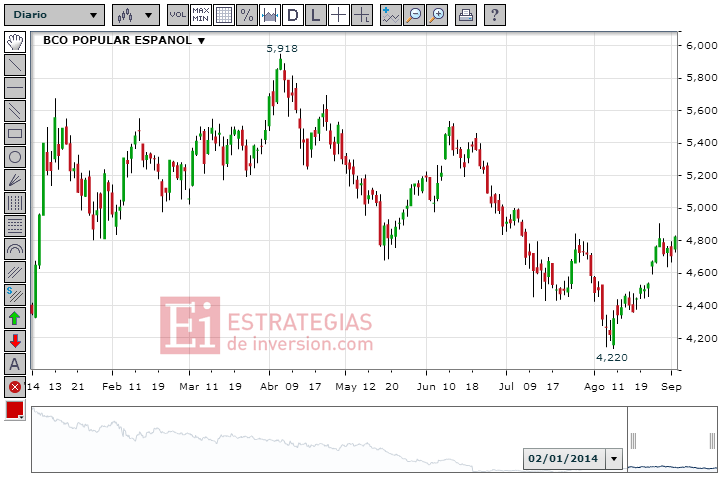Toggle the chart grid lines
The image size is (721, 478).
point(223,15)
